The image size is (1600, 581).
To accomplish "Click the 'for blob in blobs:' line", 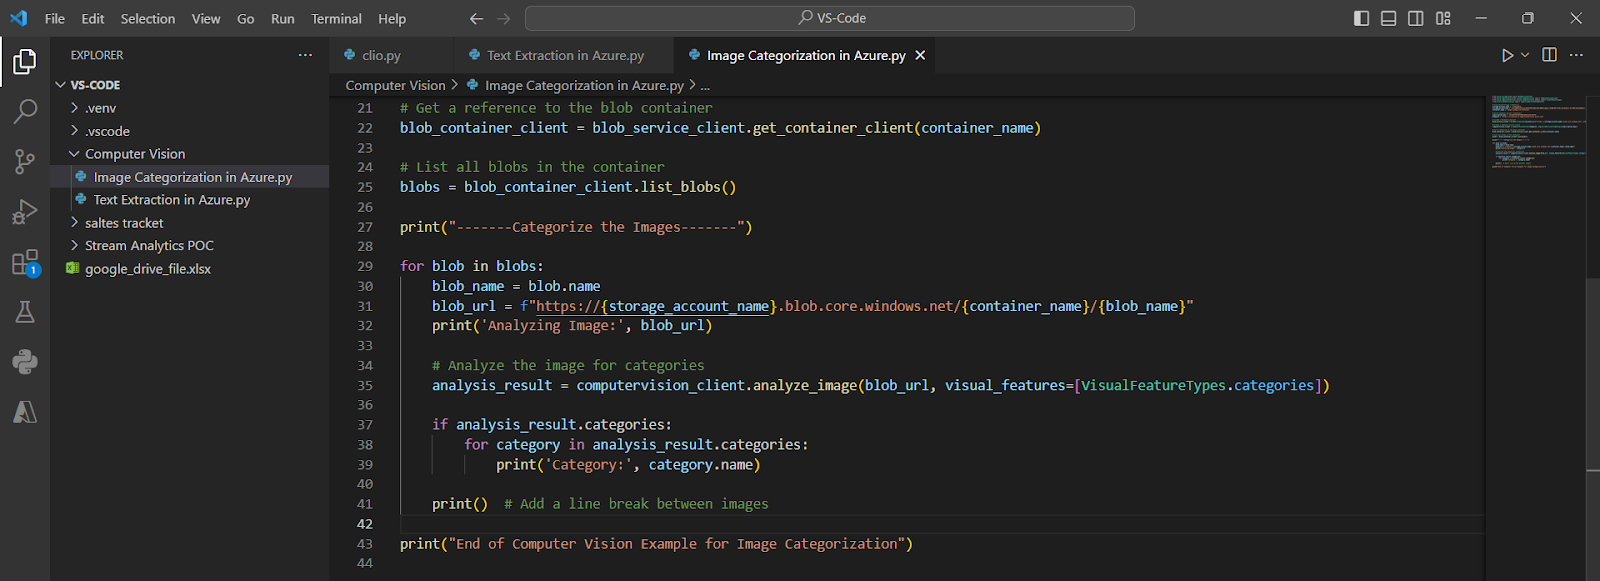I will click(x=472, y=266).
